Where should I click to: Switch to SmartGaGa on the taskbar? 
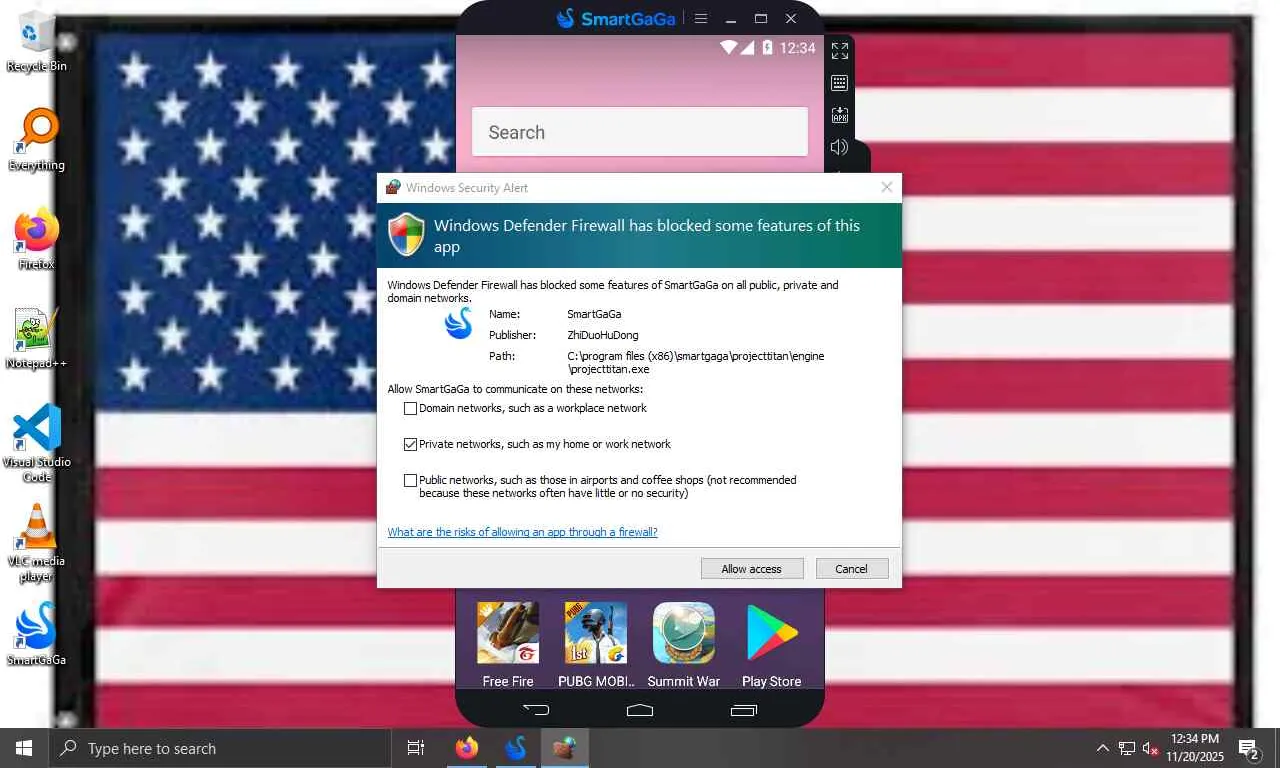[x=516, y=748]
